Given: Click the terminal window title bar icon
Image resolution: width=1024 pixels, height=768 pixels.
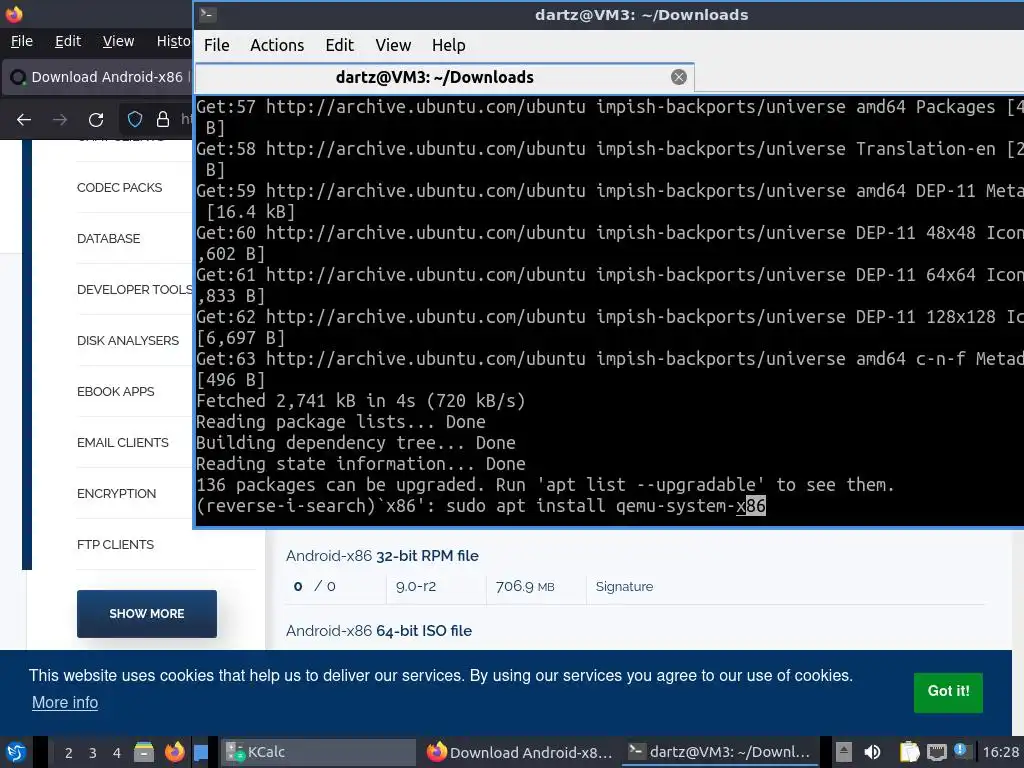Looking at the screenshot, I should coord(208,14).
